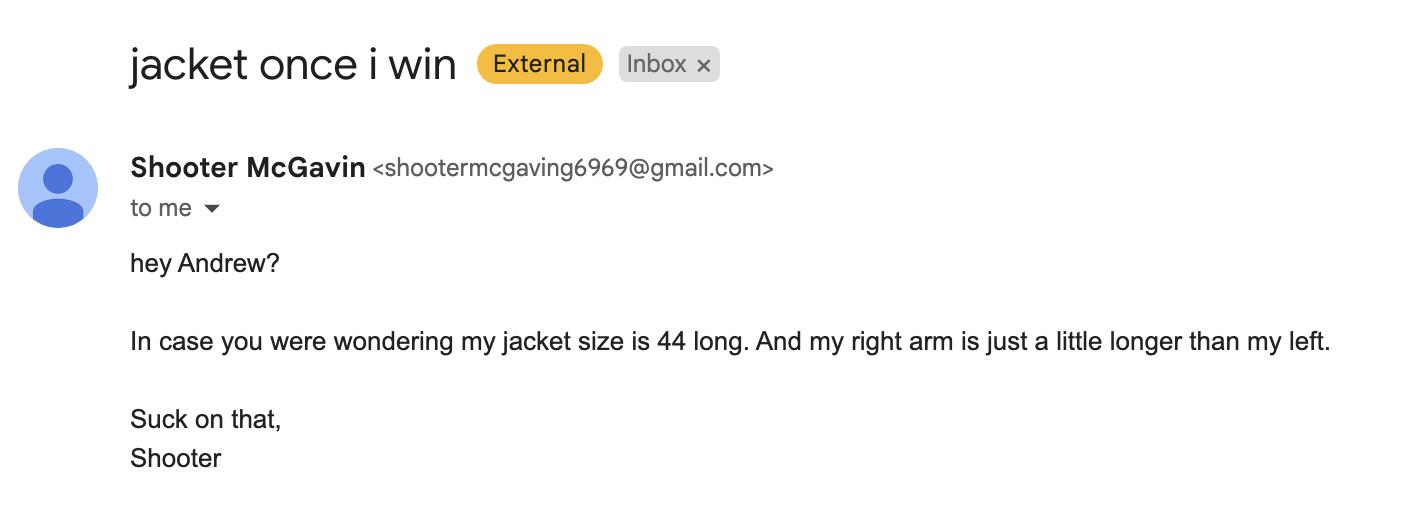Click the sender's profile avatar icon
This screenshot has height=522, width=1402.
pyautogui.click(x=58, y=188)
